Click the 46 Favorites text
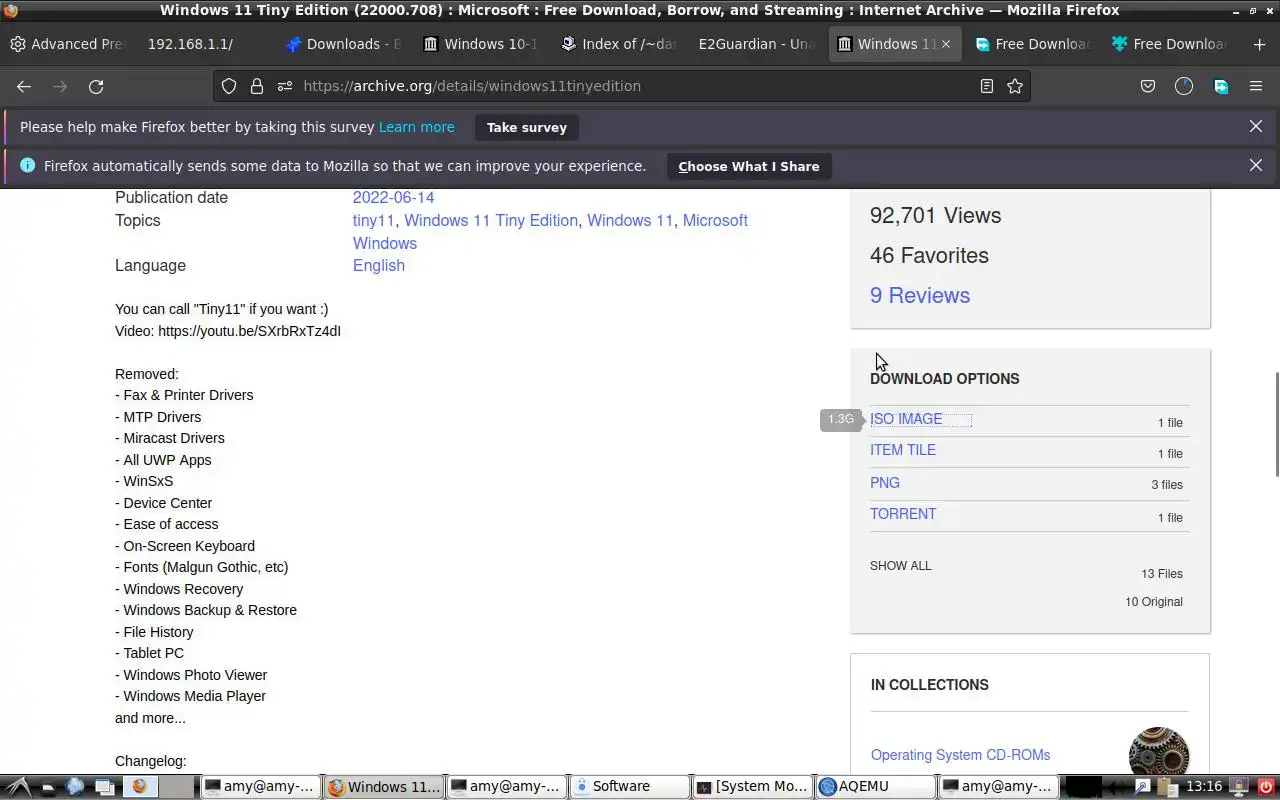Screen dimensions: 1280x800 click(x=929, y=255)
